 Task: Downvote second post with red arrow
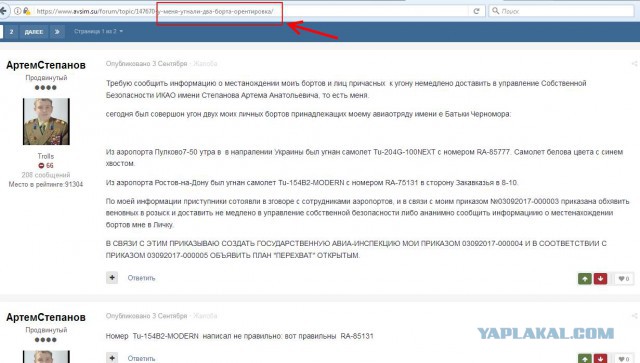click(x=600, y=359)
